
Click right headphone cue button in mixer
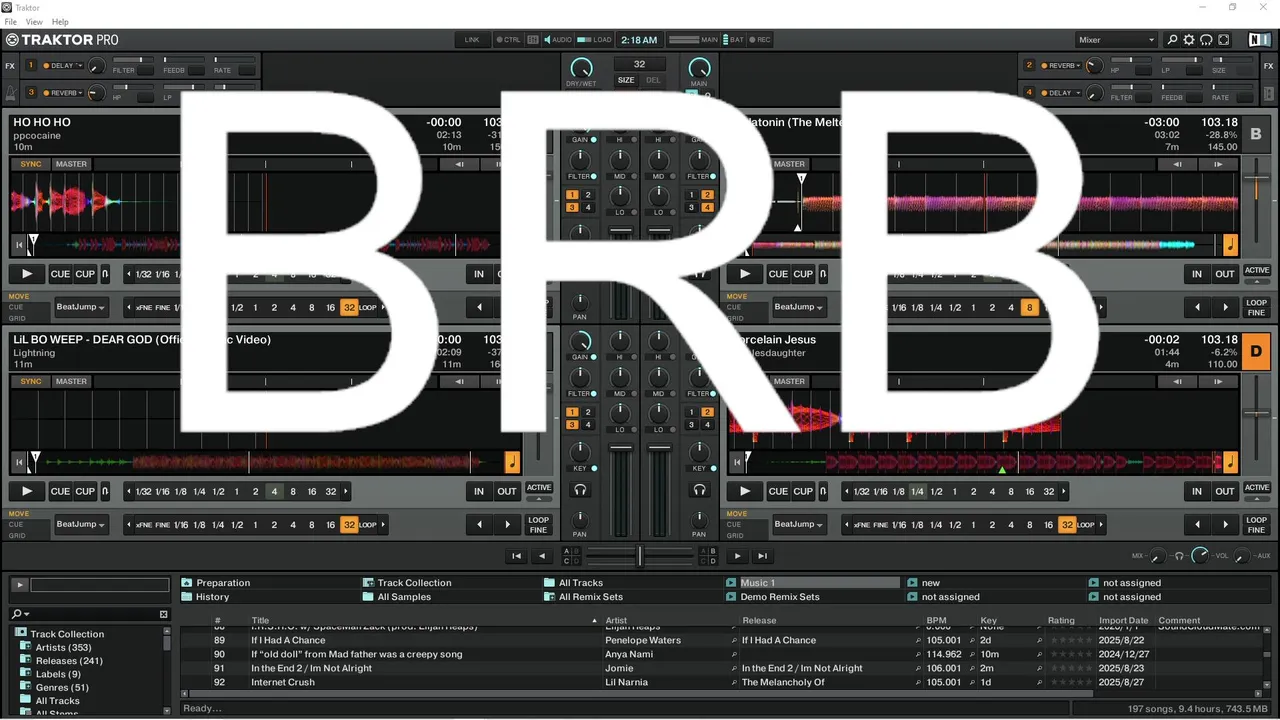[699, 489]
